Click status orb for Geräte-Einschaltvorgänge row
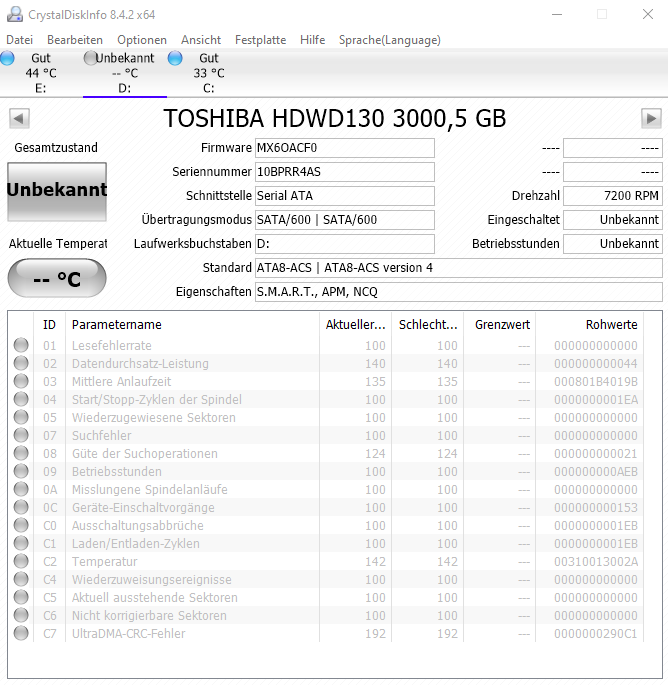Image resolution: width=668 pixels, height=685 pixels. point(21,507)
